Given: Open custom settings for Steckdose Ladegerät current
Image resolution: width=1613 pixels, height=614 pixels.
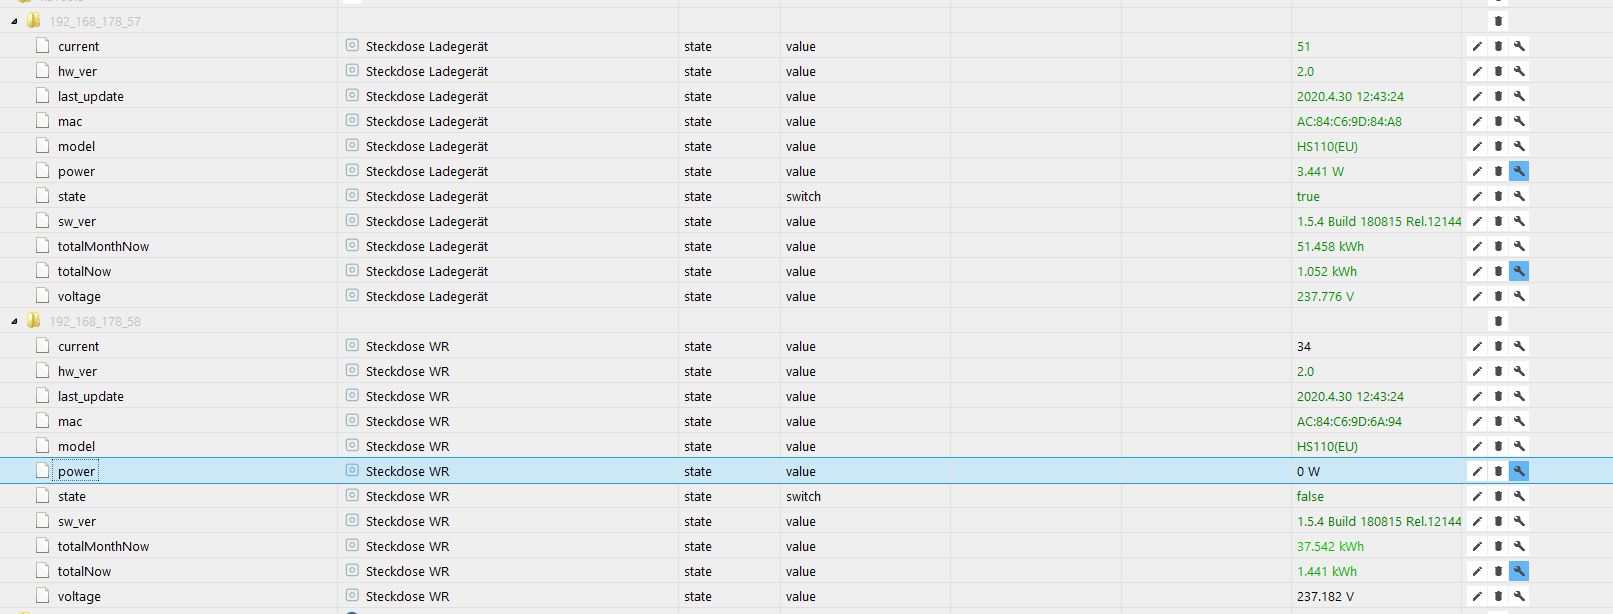Looking at the screenshot, I should 1519,46.
